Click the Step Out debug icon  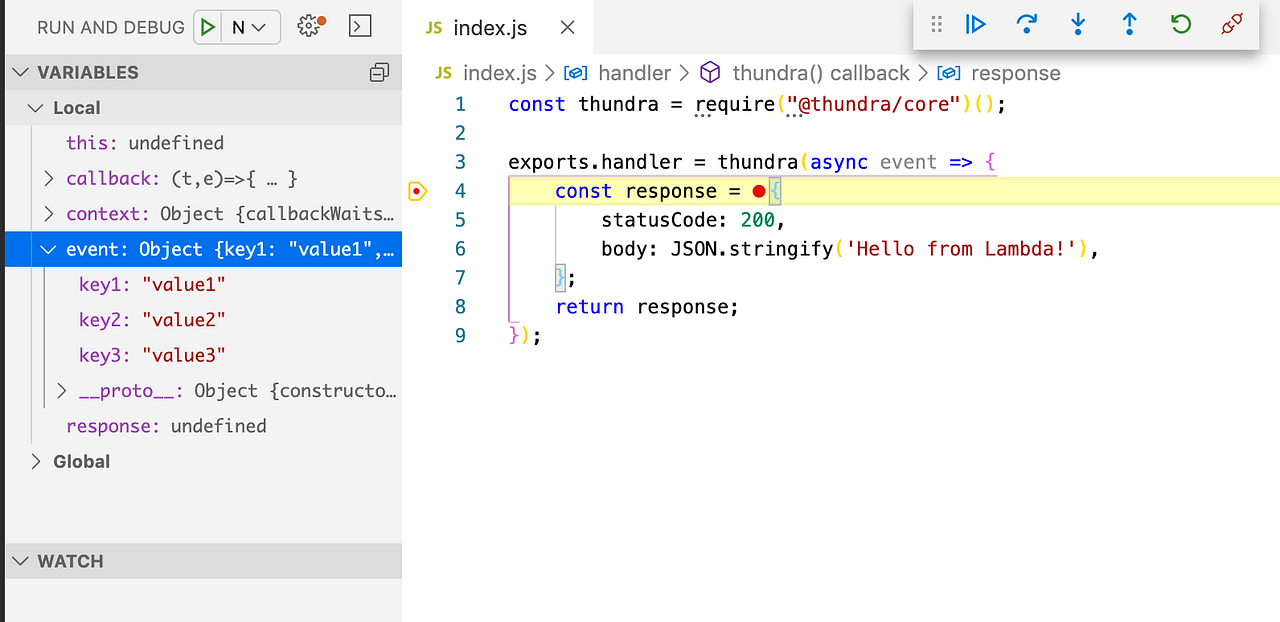[1129, 24]
